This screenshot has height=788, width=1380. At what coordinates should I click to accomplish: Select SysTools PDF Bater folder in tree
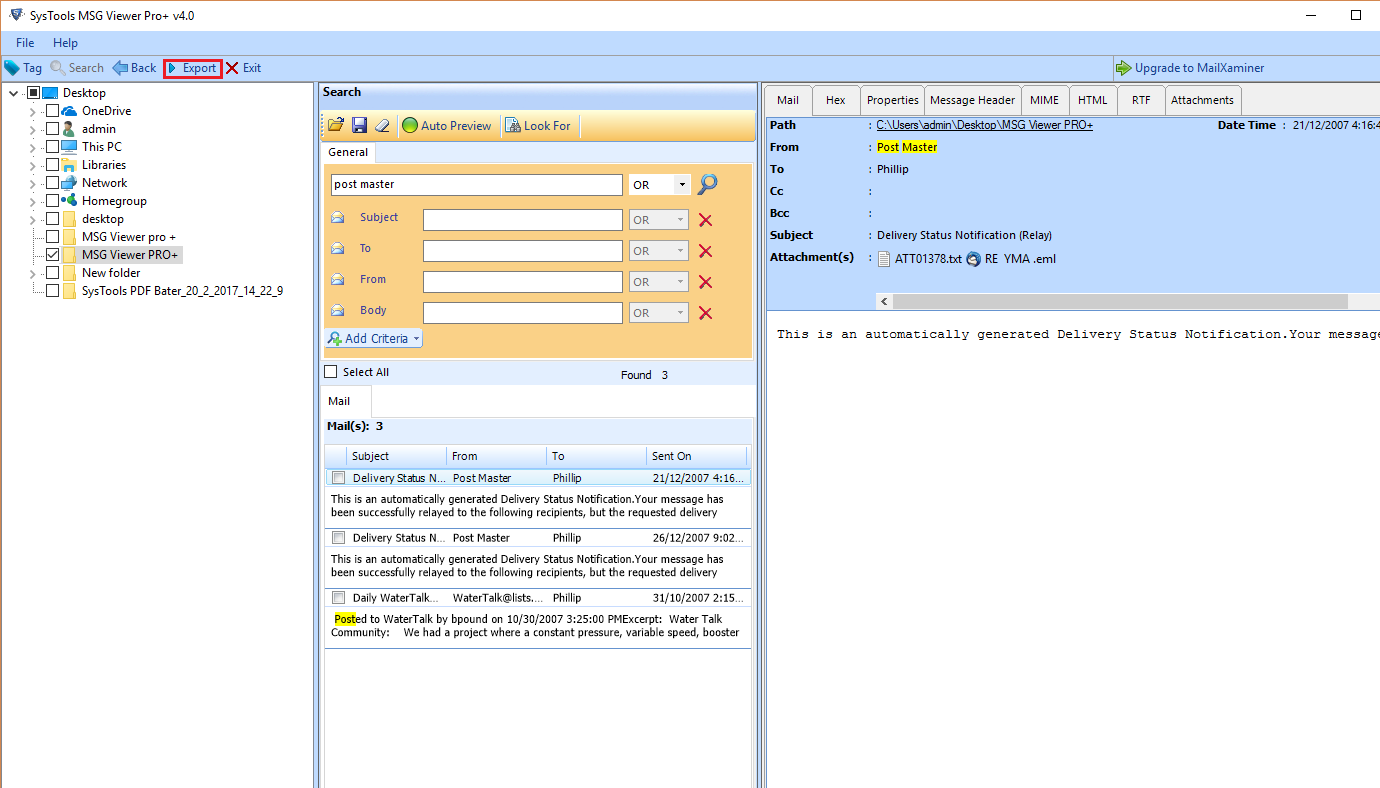click(x=182, y=291)
